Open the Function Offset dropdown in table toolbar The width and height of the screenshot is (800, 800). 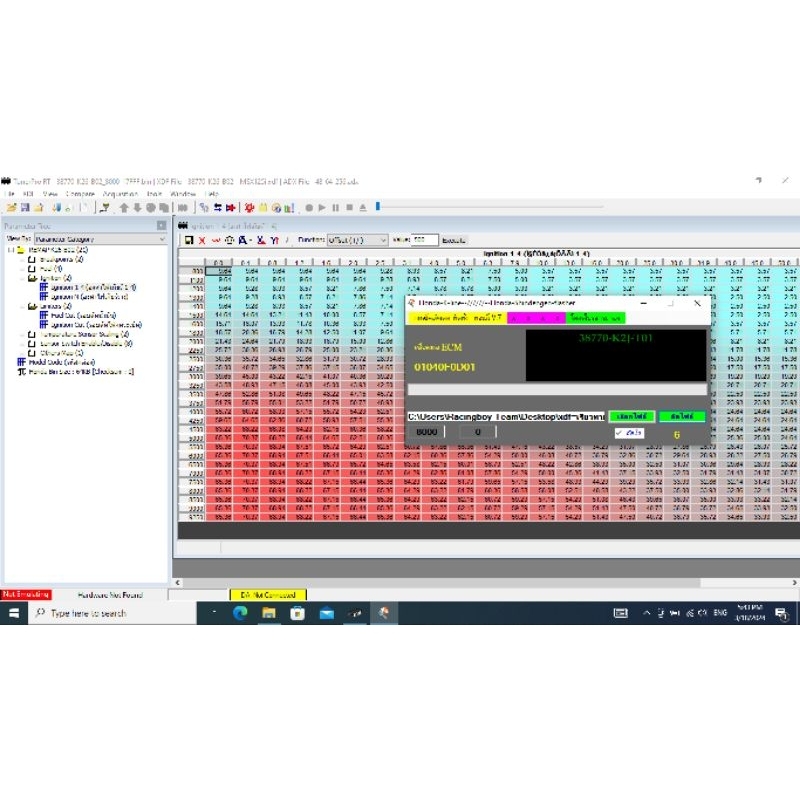point(382,240)
